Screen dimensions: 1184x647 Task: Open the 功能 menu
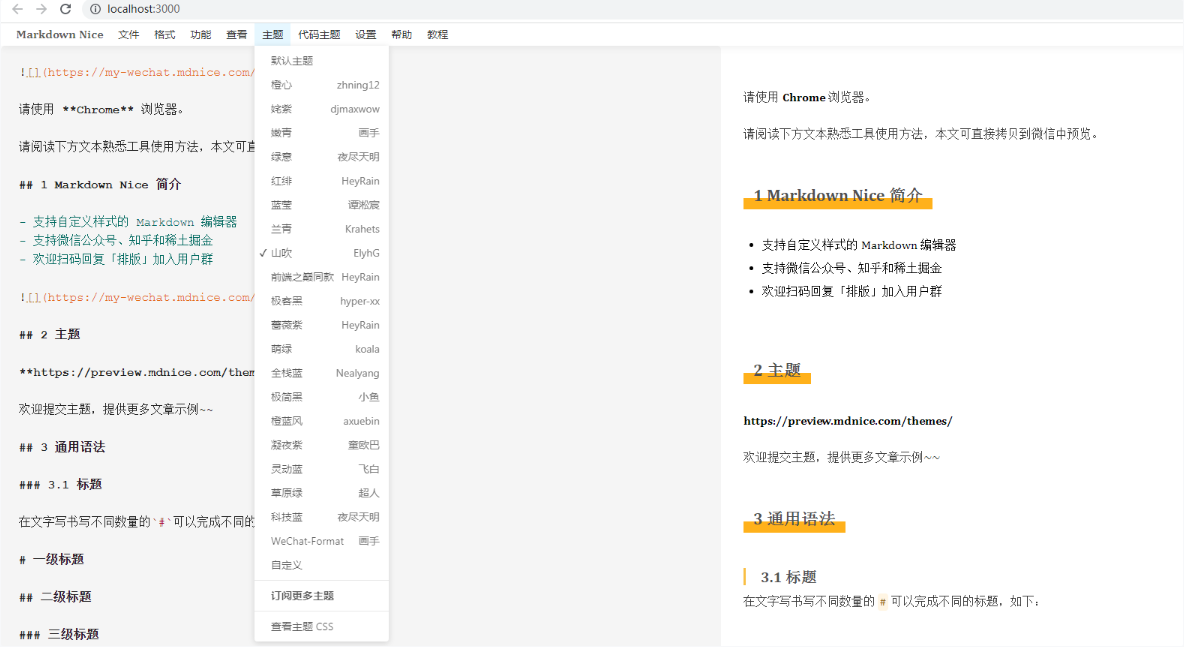(201, 35)
